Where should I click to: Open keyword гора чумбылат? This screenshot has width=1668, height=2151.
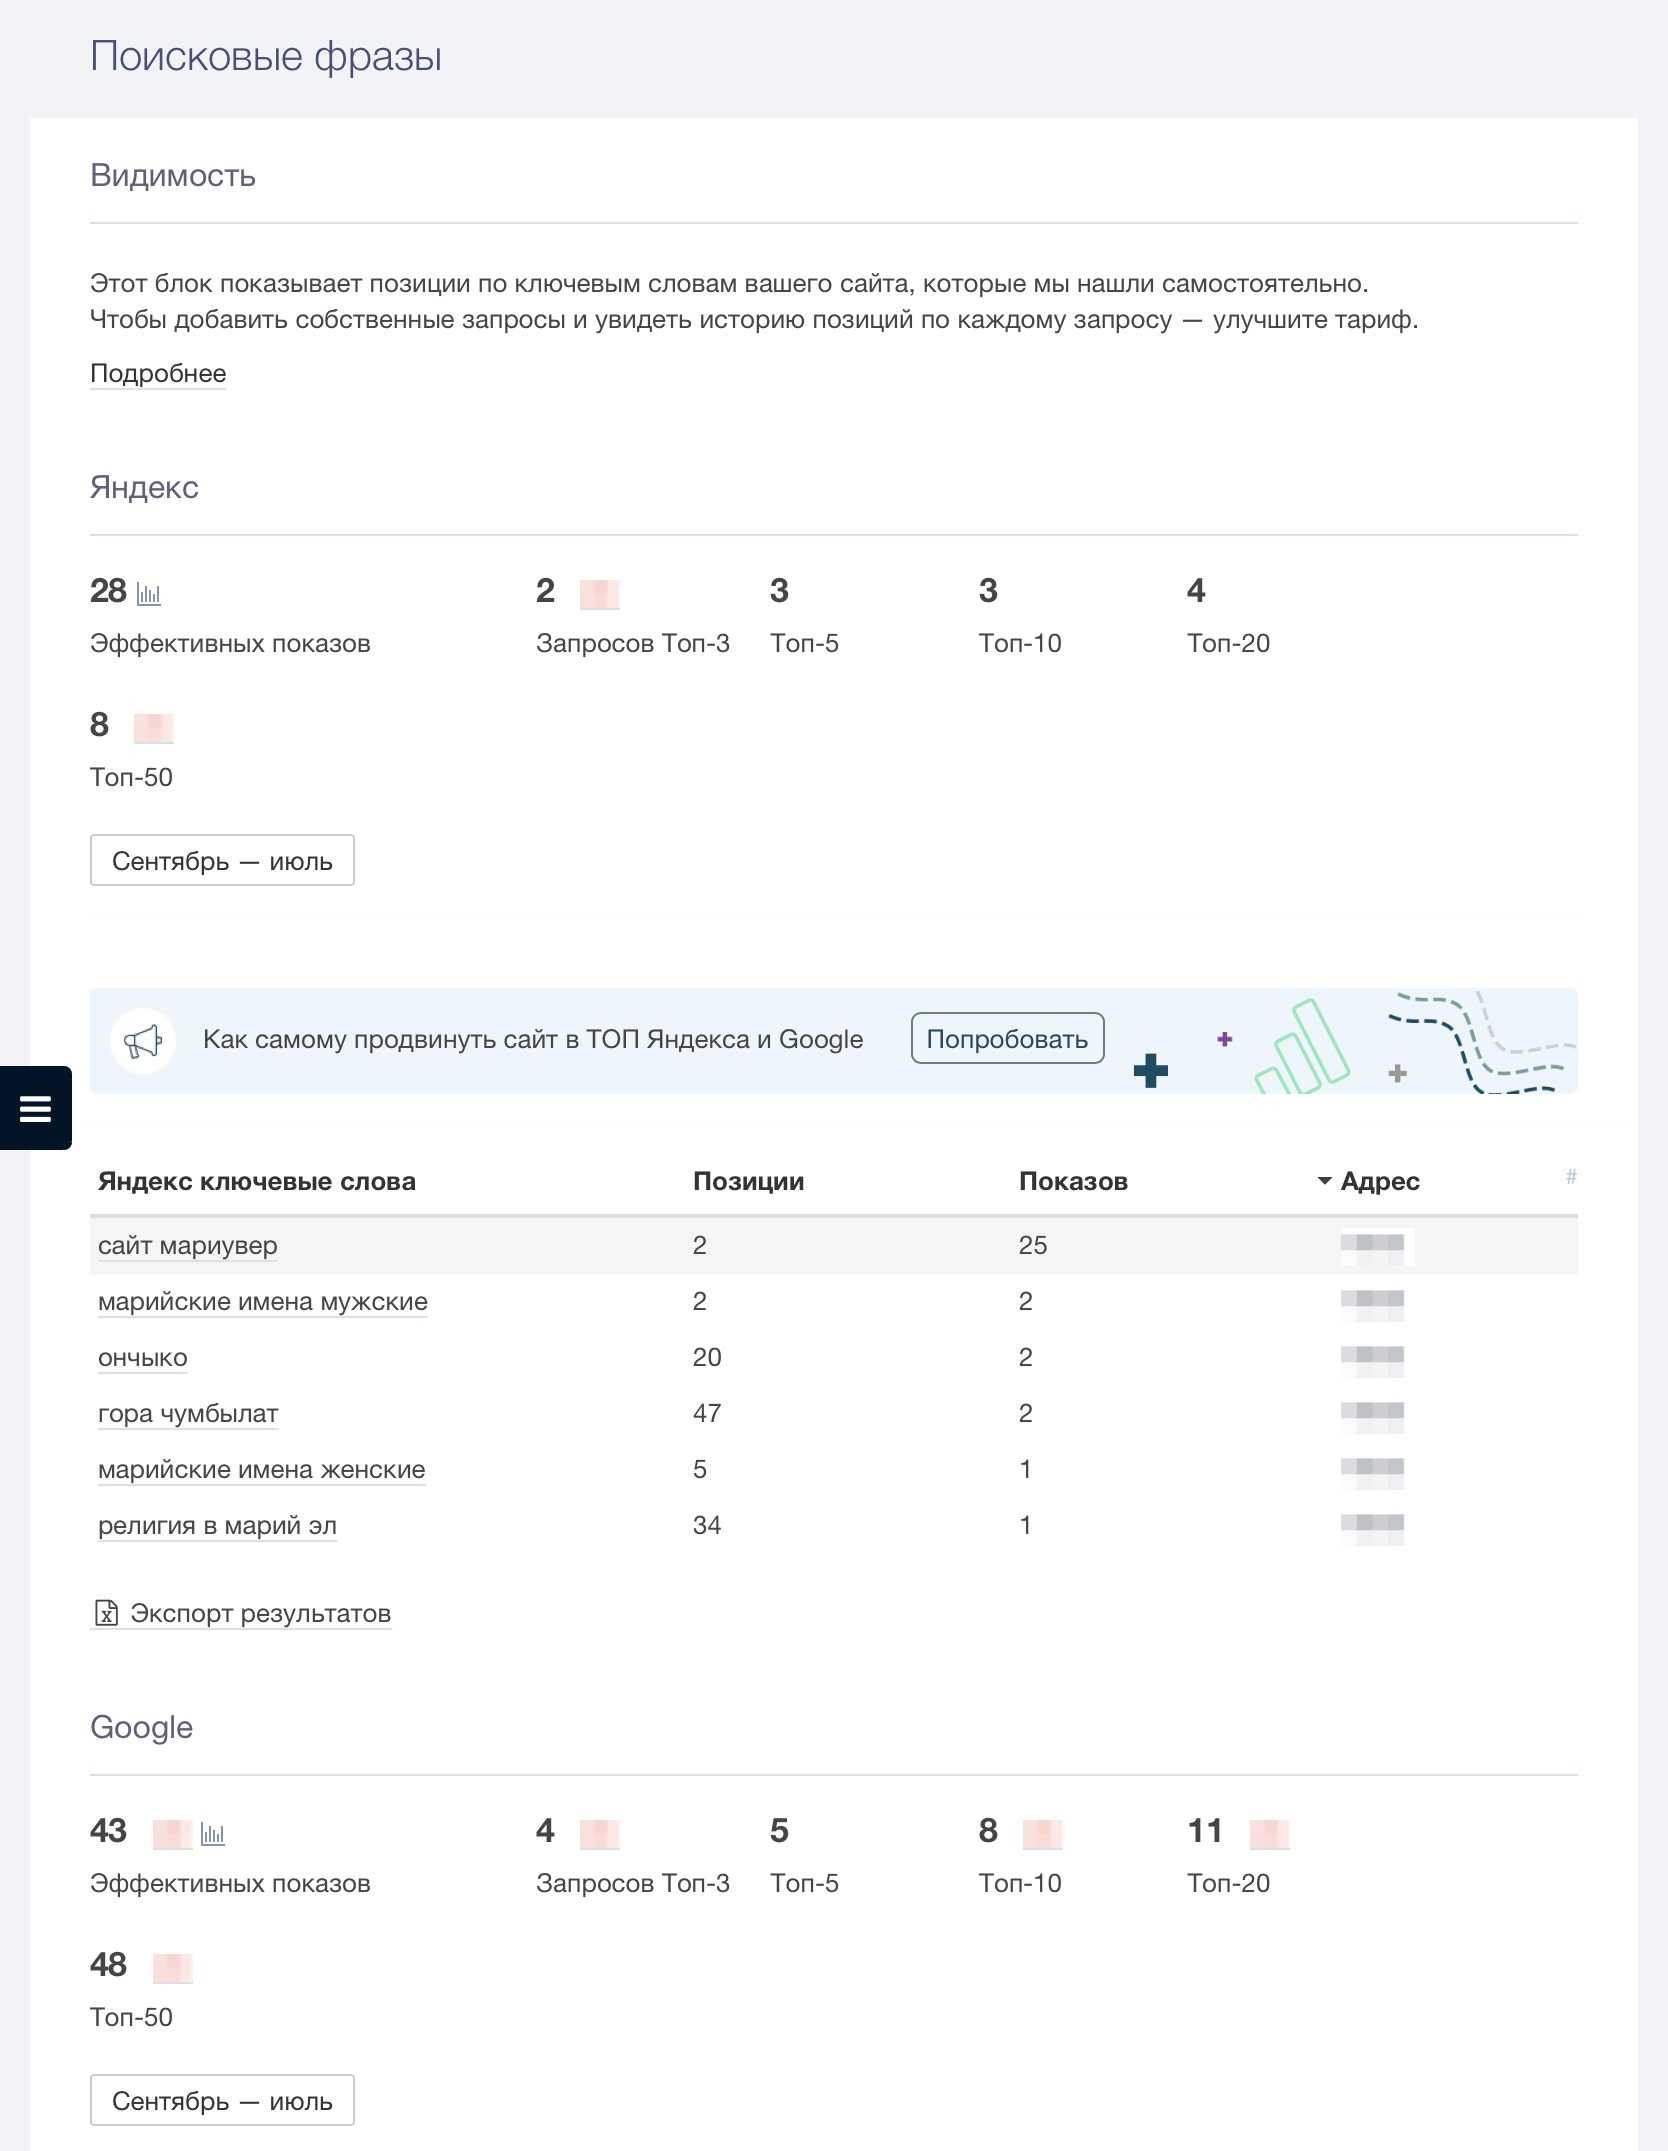click(188, 1413)
